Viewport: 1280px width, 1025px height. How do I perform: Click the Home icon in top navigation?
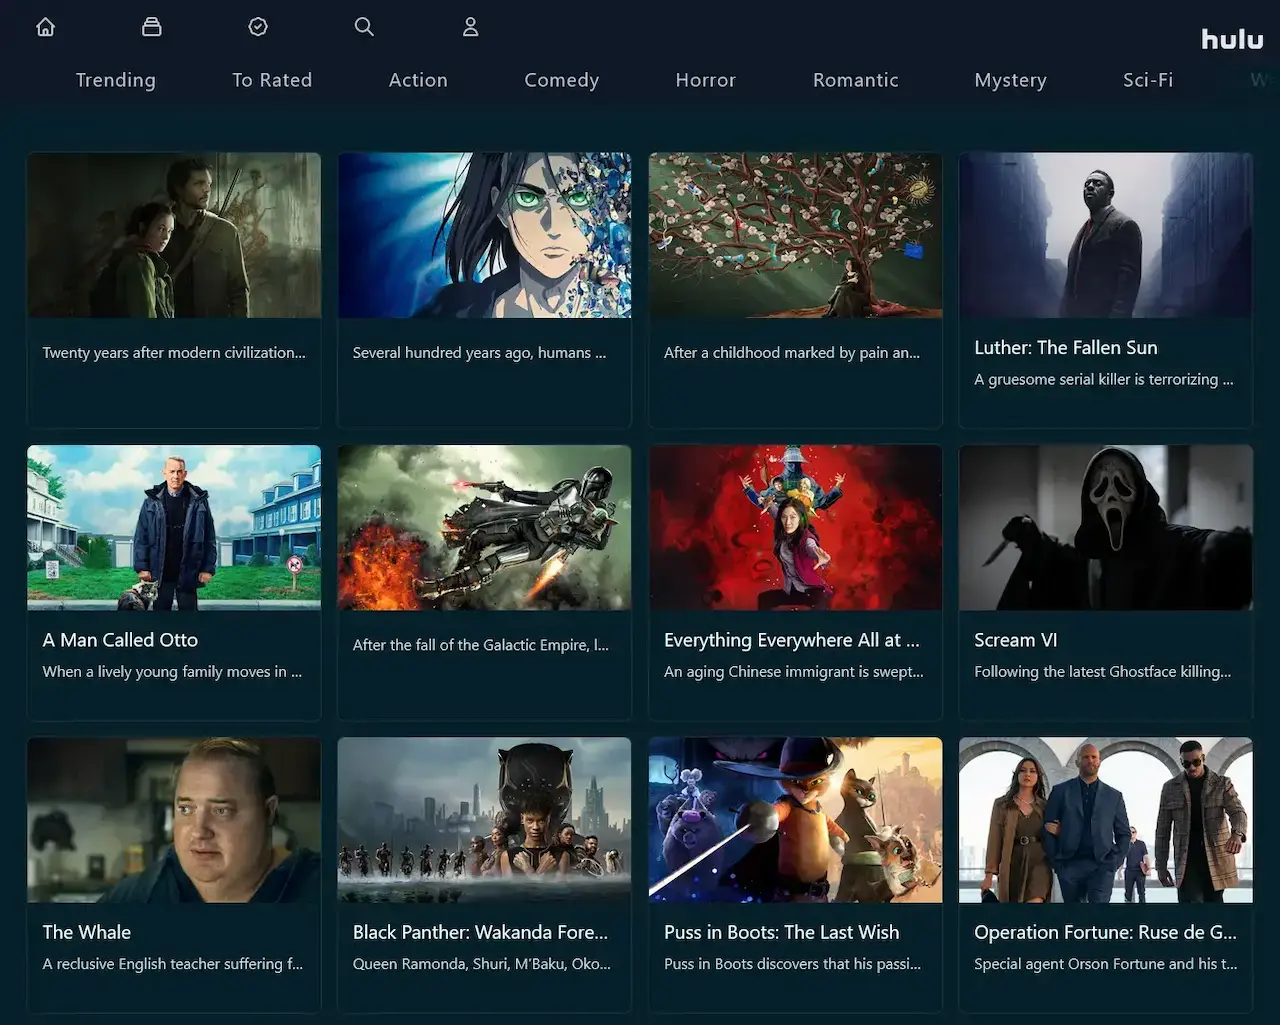(45, 27)
